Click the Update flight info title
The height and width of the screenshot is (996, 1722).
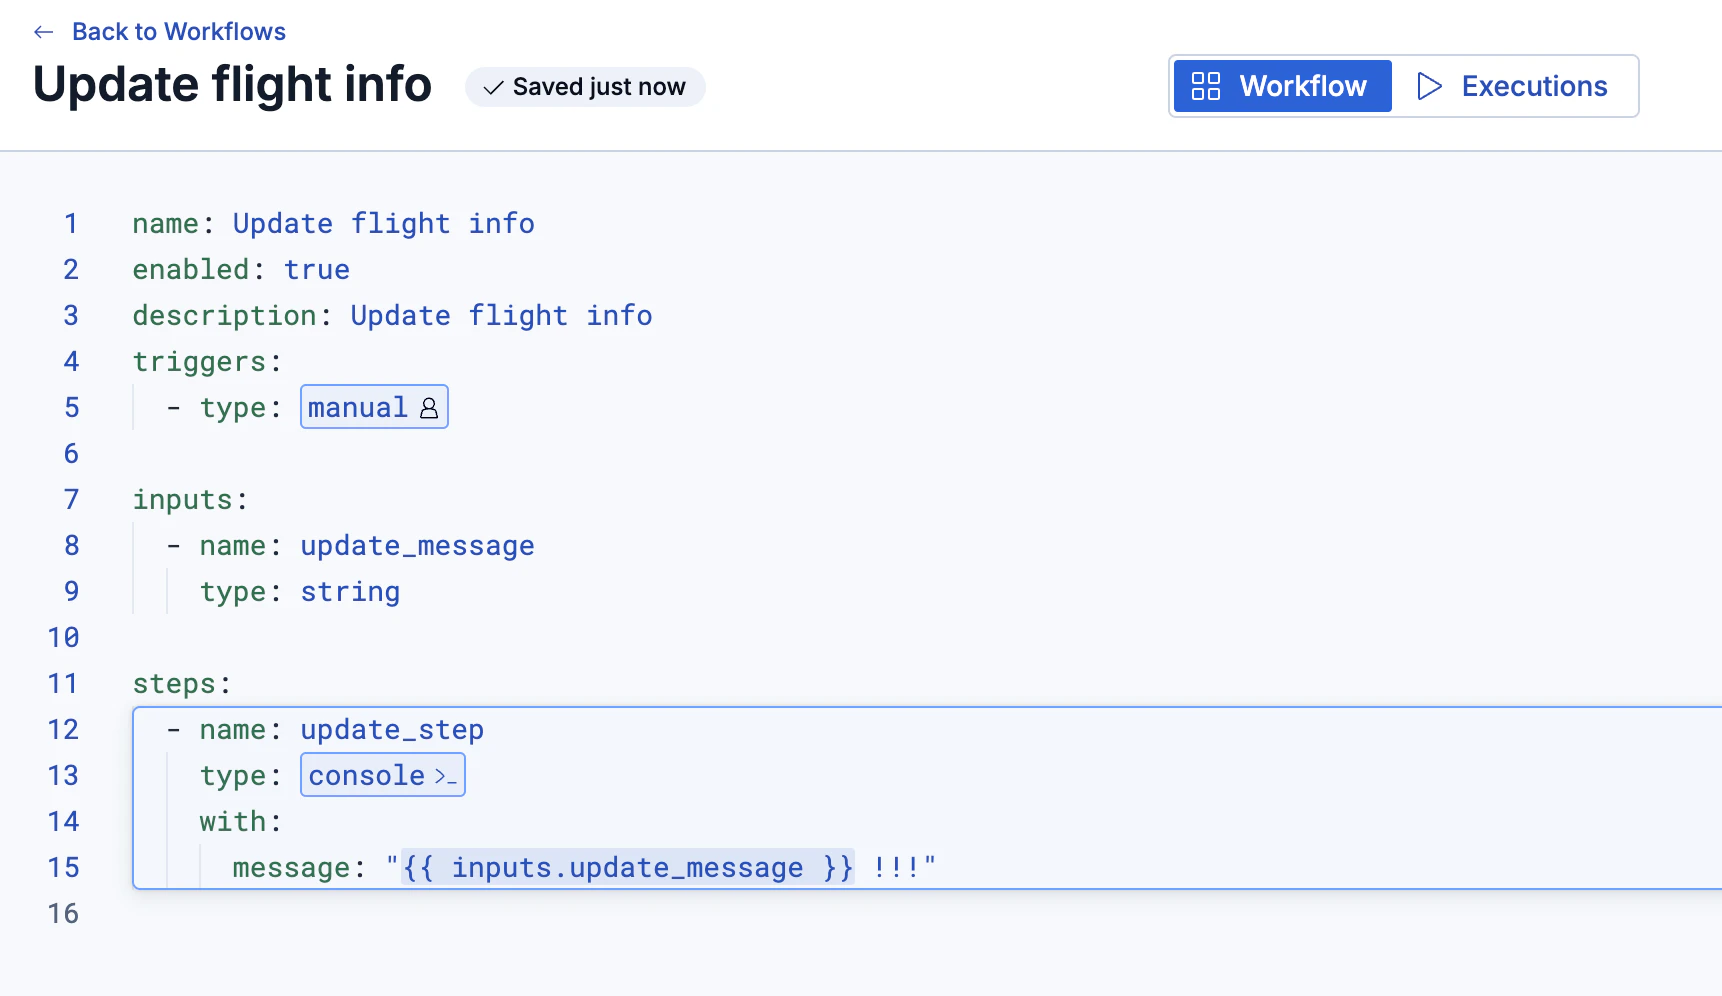click(232, 84)
